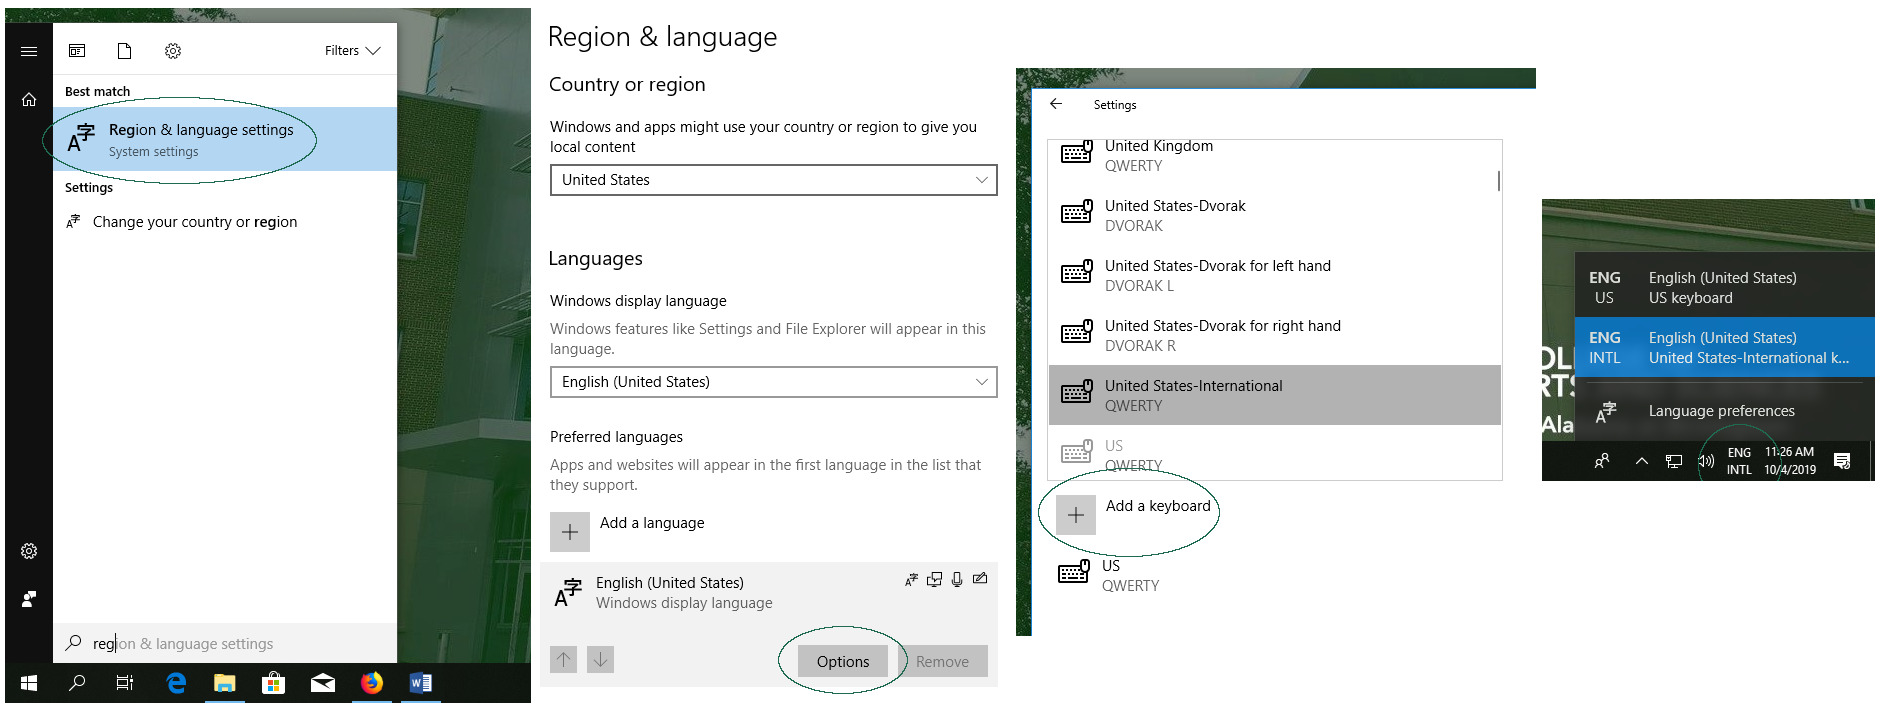Open the Action Center notification icon
1883x710 pixels.
pyautogui.click(x=1842, y=461)
